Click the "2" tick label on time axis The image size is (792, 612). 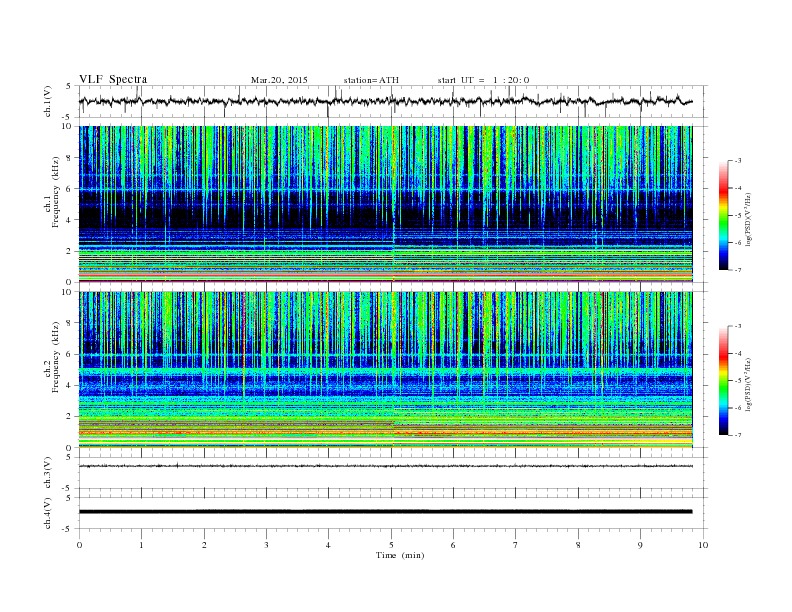pos(204,545)
